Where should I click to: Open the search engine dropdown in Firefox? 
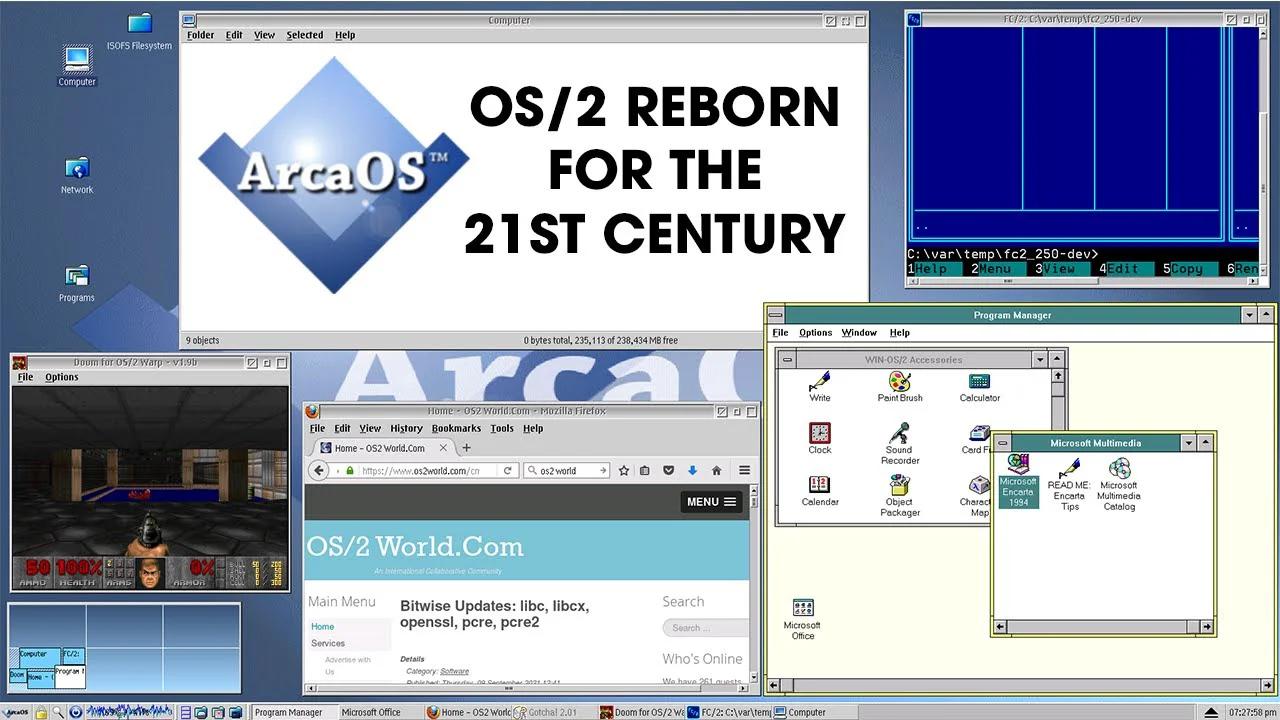pyautogui.click(x=532, y=468)
